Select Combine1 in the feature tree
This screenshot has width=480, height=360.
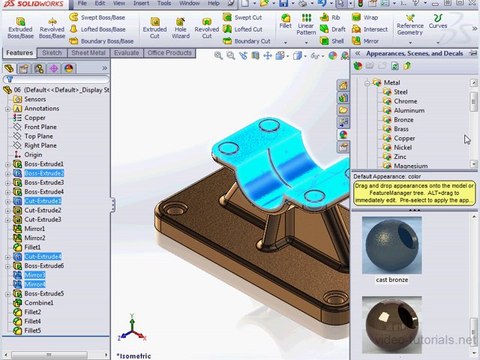click(x=33, y=303)
